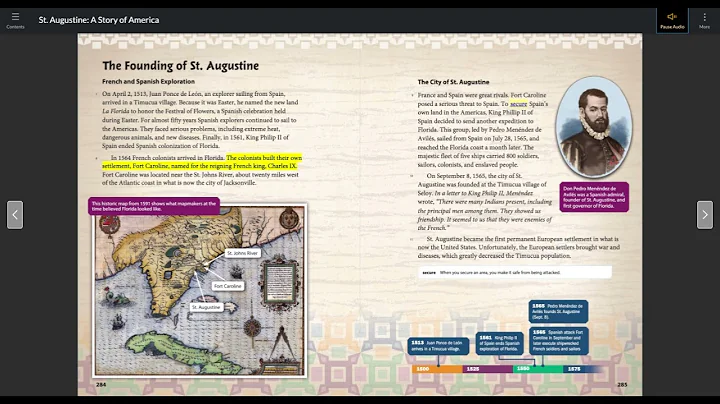Click the 'St. Augustine' map label
This screenshot has height=404, width=720.
click(x=206, y=307)
